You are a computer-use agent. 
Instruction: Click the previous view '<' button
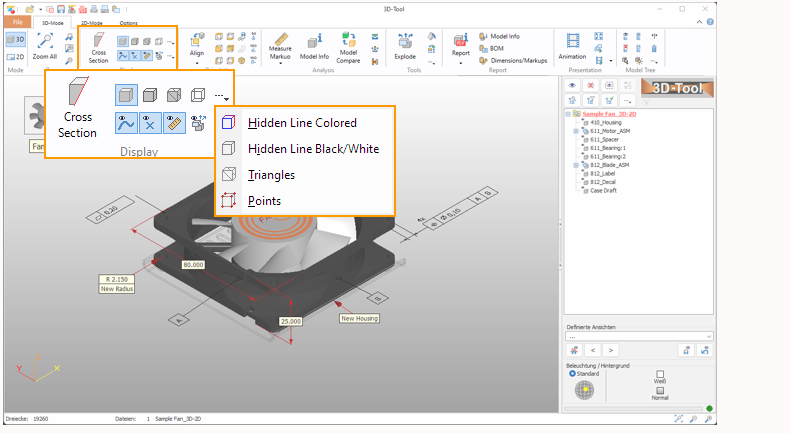point(592,350)
